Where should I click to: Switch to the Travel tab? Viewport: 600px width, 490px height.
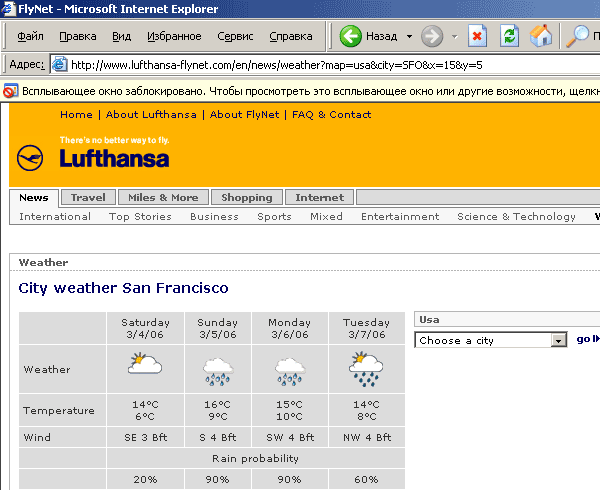pyautogui.click(x=88, y=197)
